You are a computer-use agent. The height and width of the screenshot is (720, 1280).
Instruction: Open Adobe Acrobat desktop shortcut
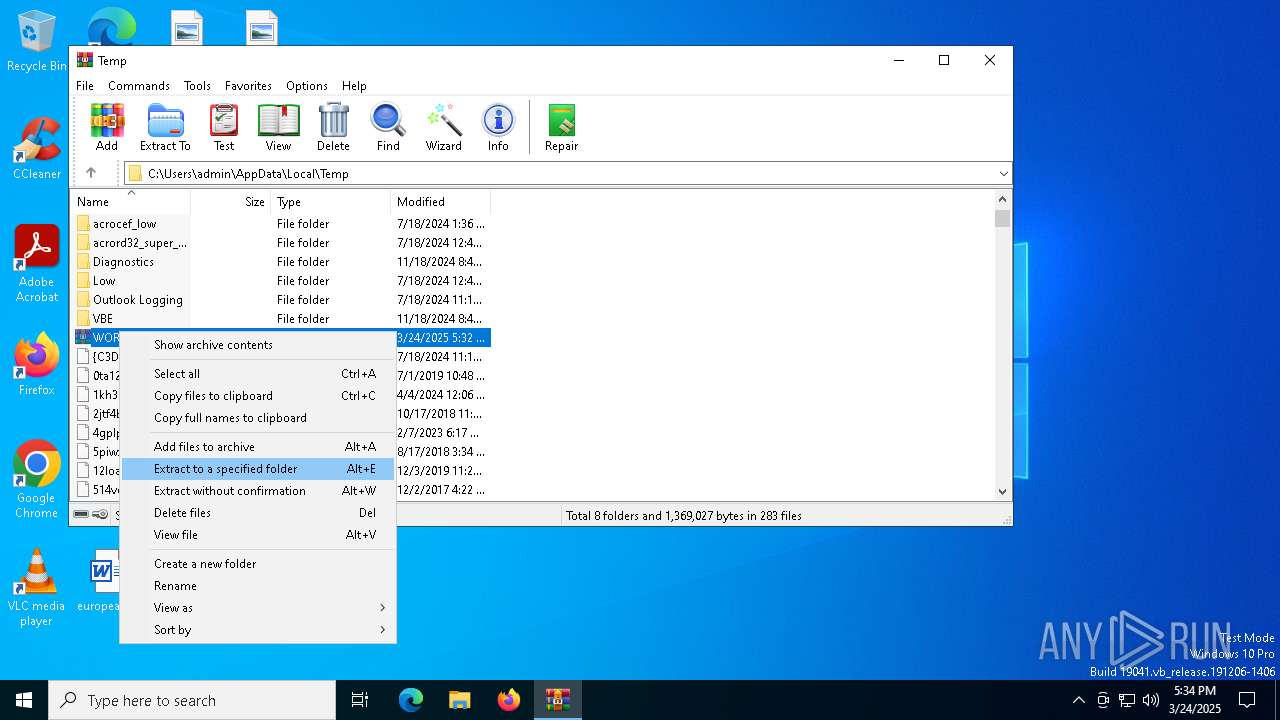(37, 264)
